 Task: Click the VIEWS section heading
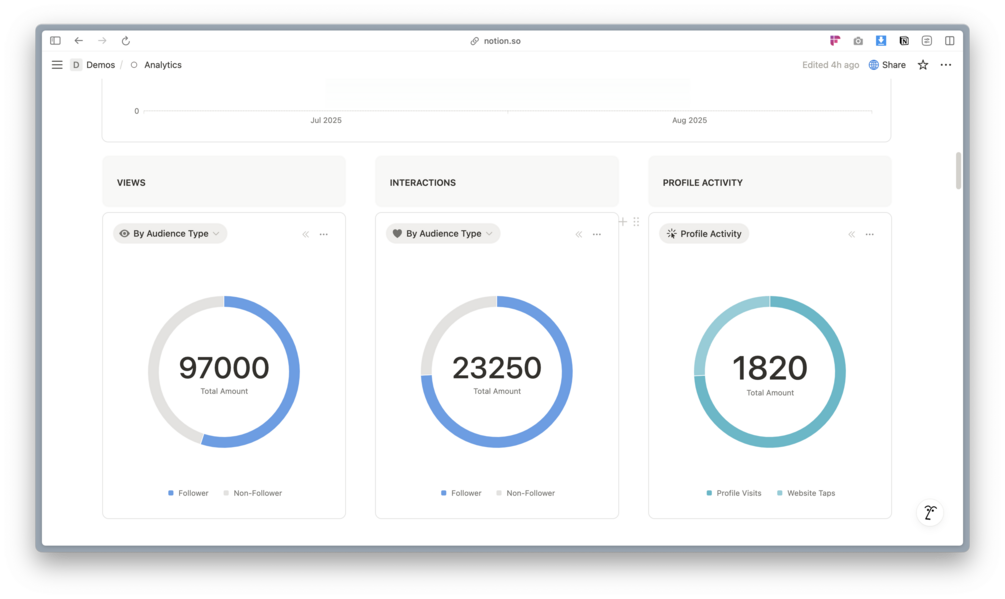point(131,183)
